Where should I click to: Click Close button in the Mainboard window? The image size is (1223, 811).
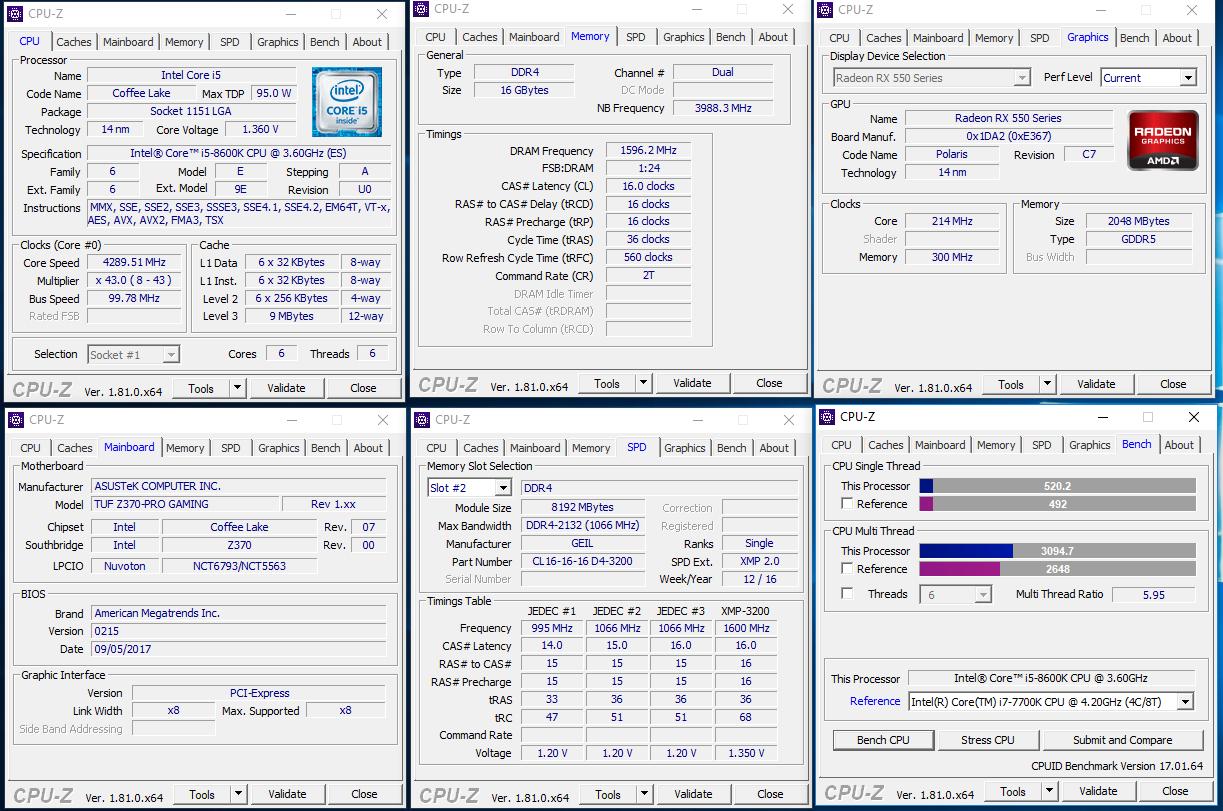click(364, 795)
